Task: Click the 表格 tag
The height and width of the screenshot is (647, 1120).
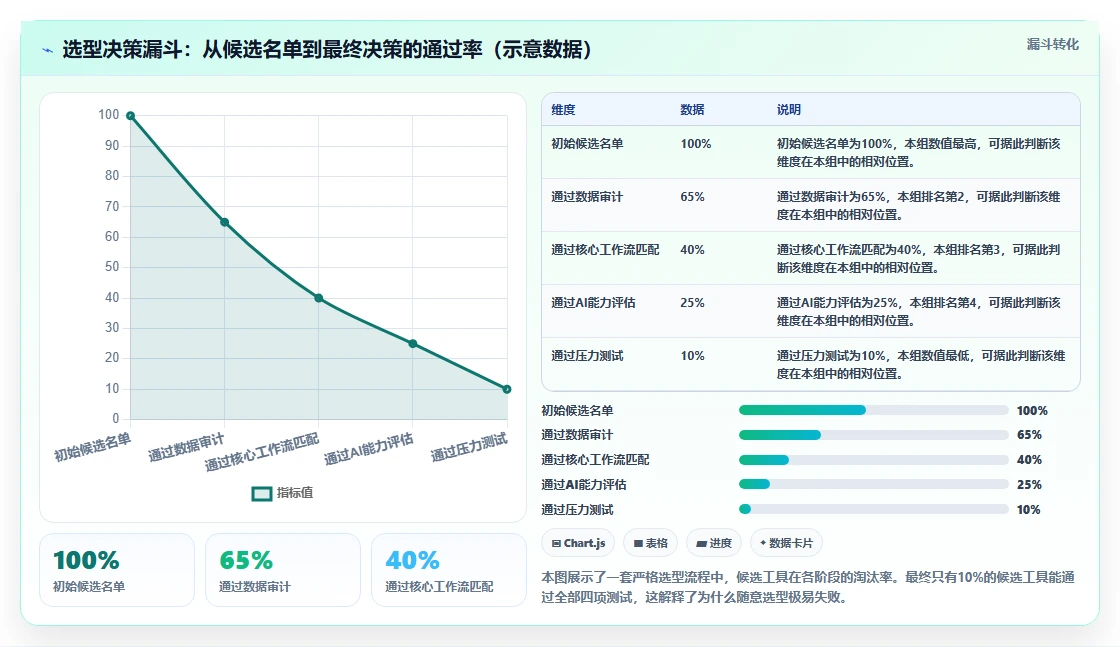Action: tap(651, 543)
